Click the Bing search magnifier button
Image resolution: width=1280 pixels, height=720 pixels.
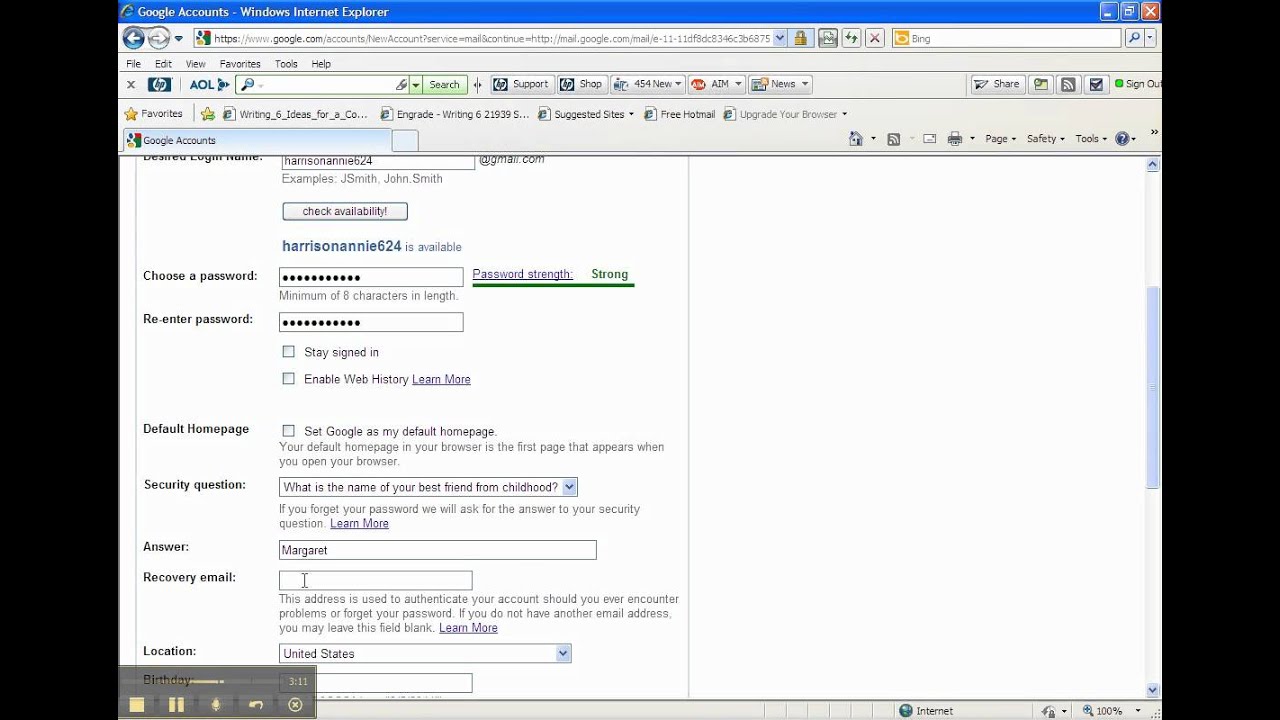point(1134,38)
